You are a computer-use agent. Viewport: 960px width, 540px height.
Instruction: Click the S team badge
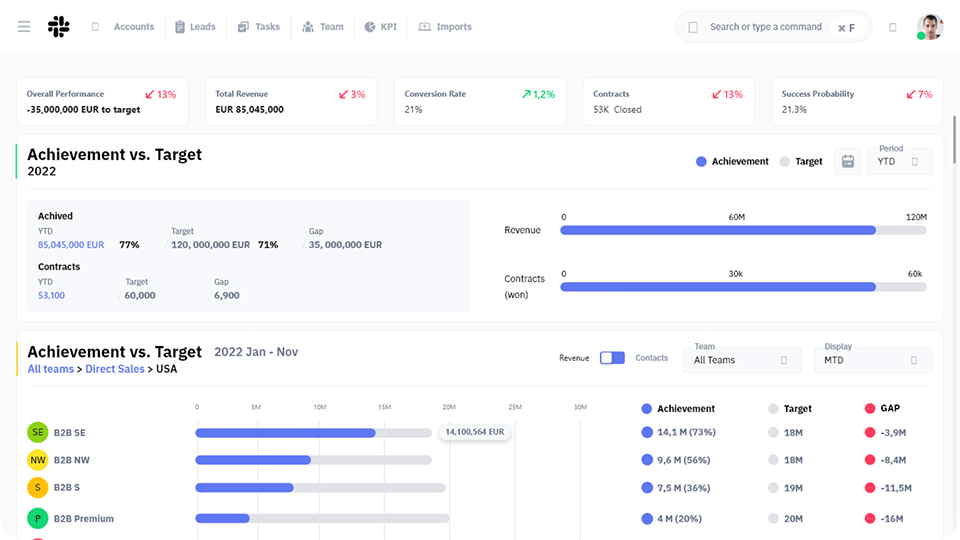point(37,487)
